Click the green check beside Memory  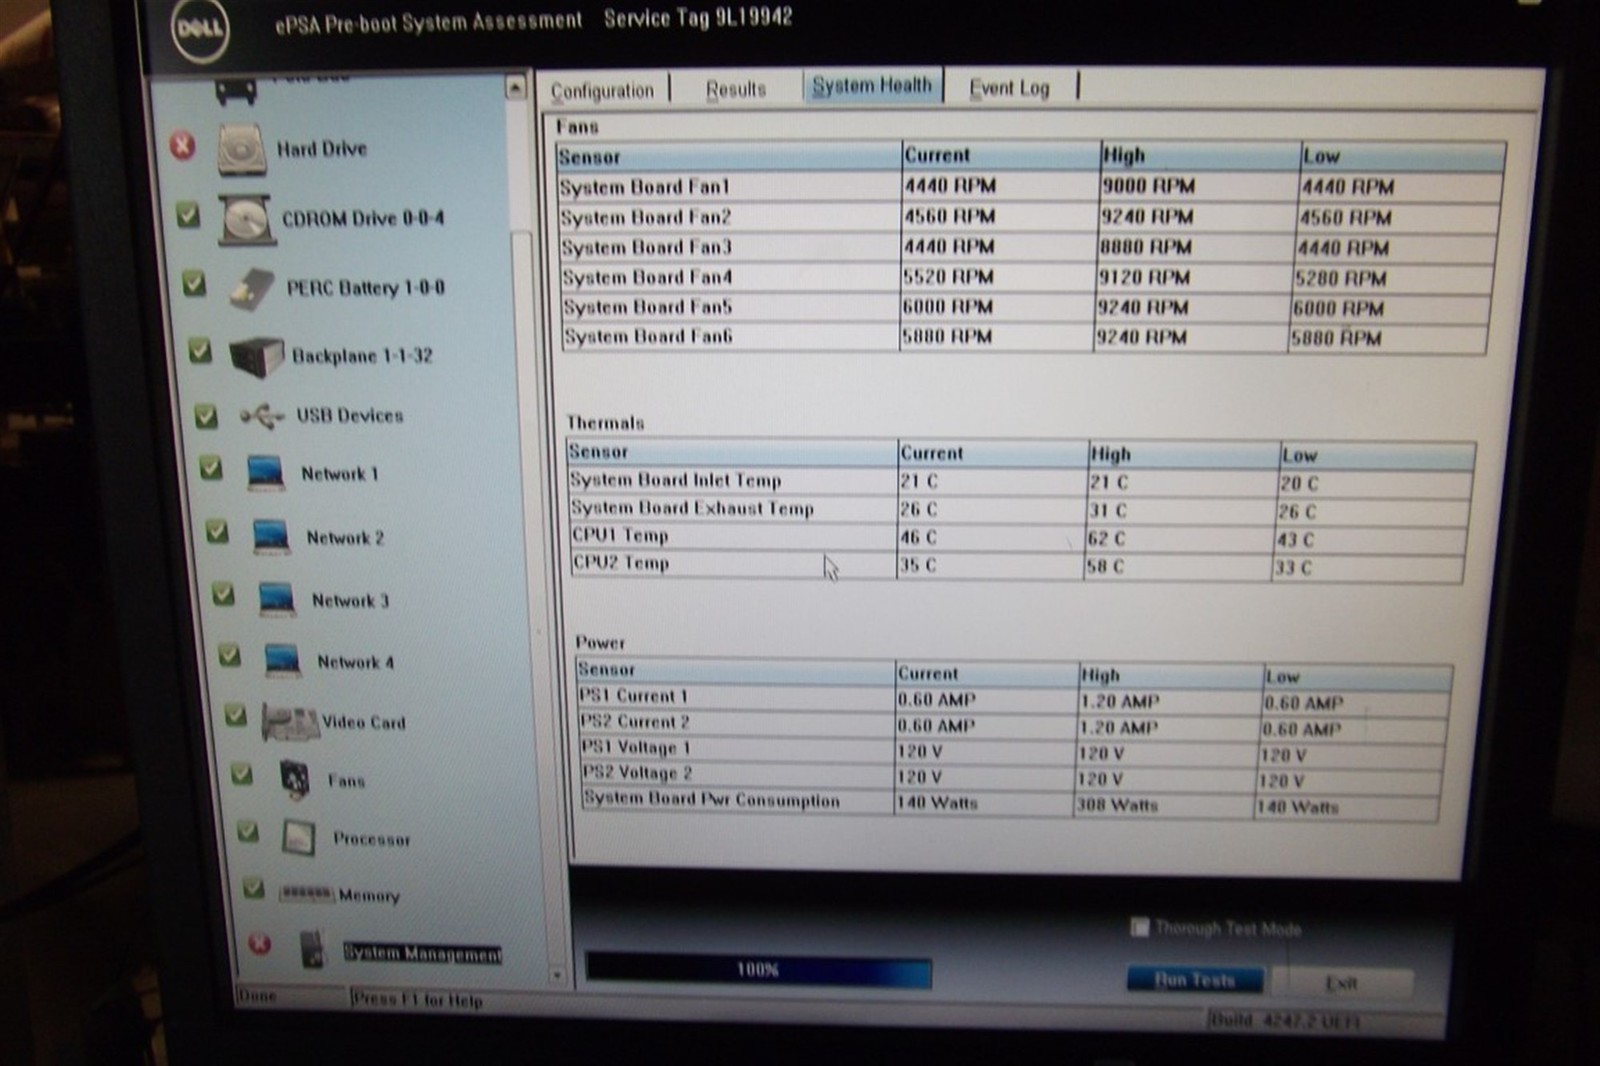coord(254,888)
